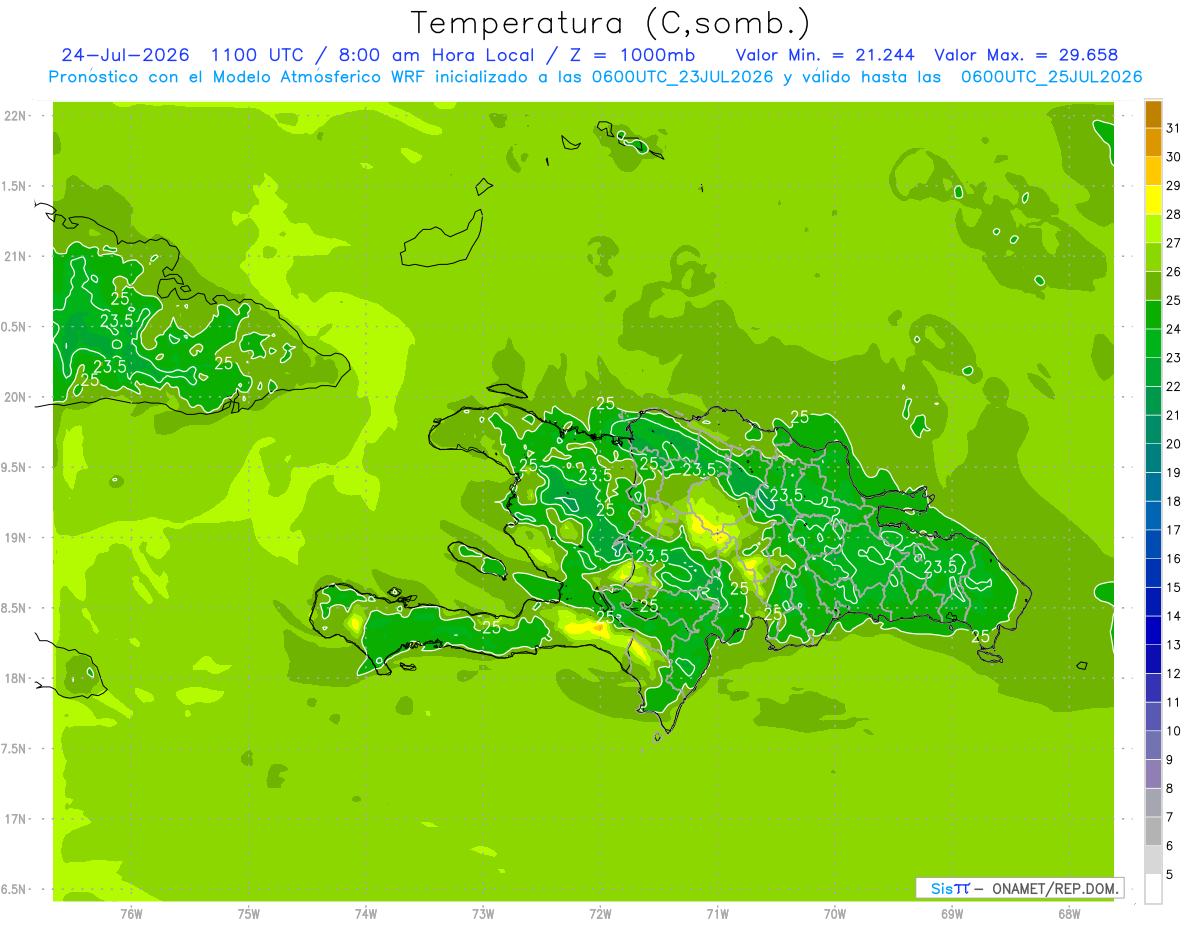Click the color scale label "27"

point(1174,243)
